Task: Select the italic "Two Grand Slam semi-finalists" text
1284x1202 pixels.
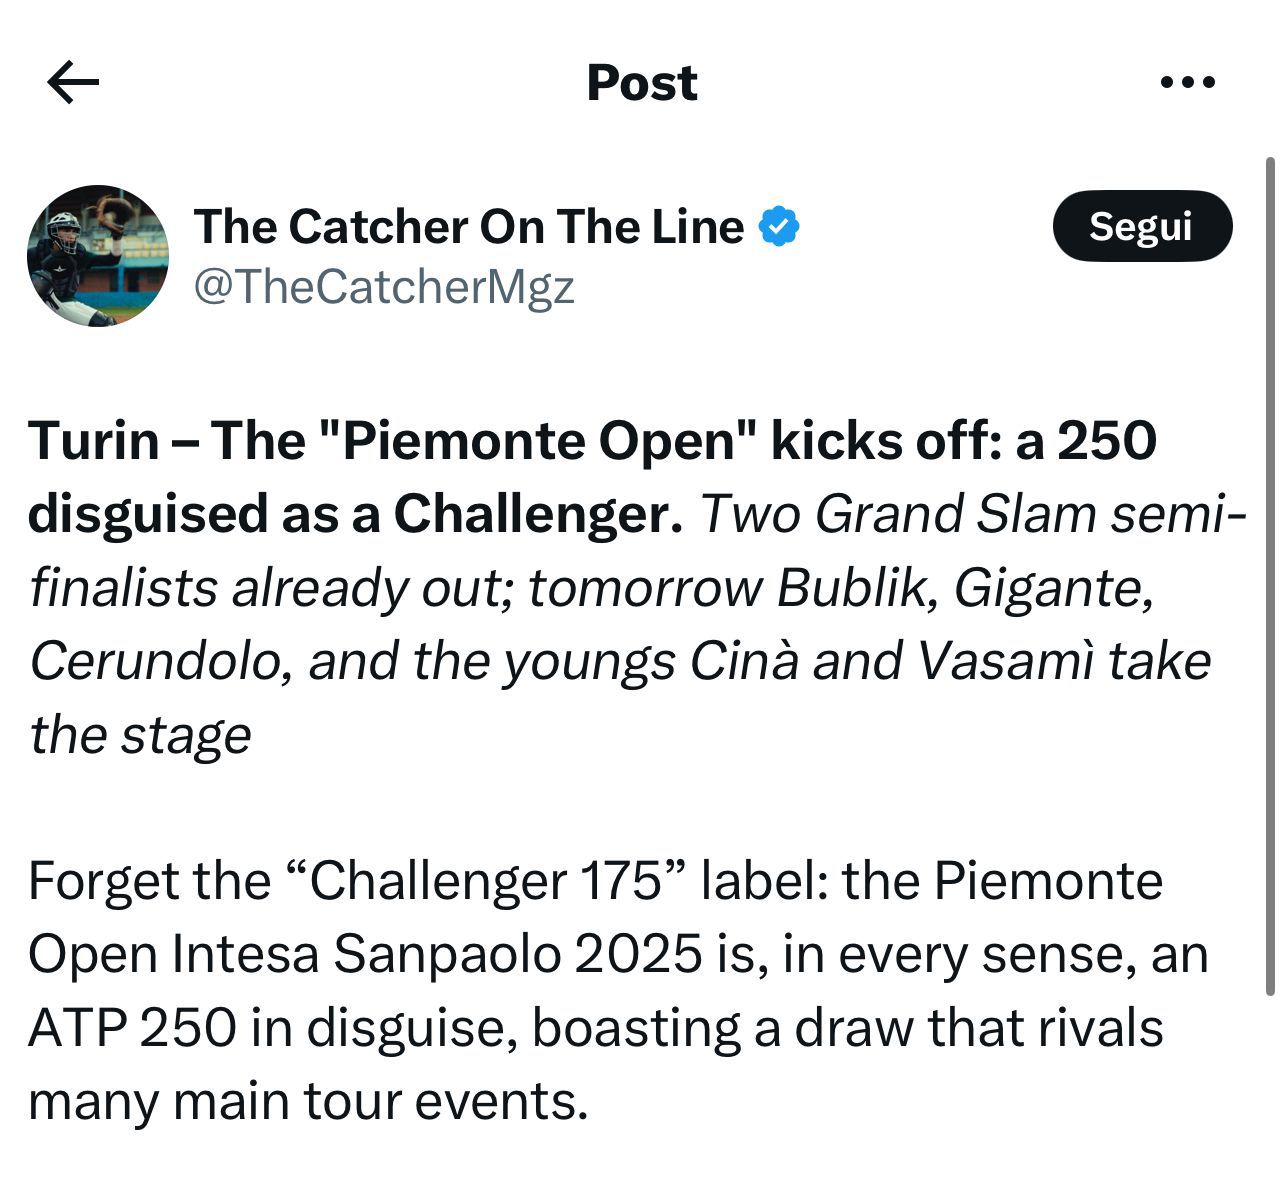Action: point(970,514)
